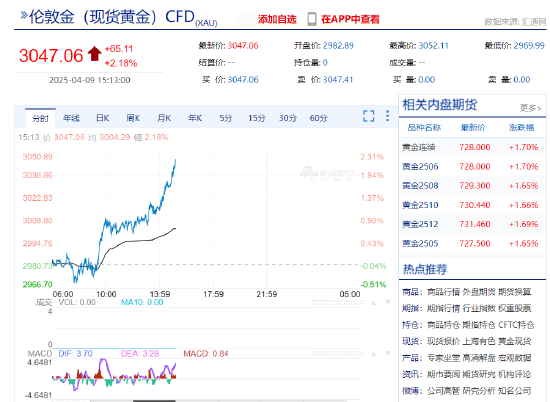Viewport: 550px width, 402px height.
Task: Click the 开盘价 2982.89 value
Action: click(x=338, y=46)
